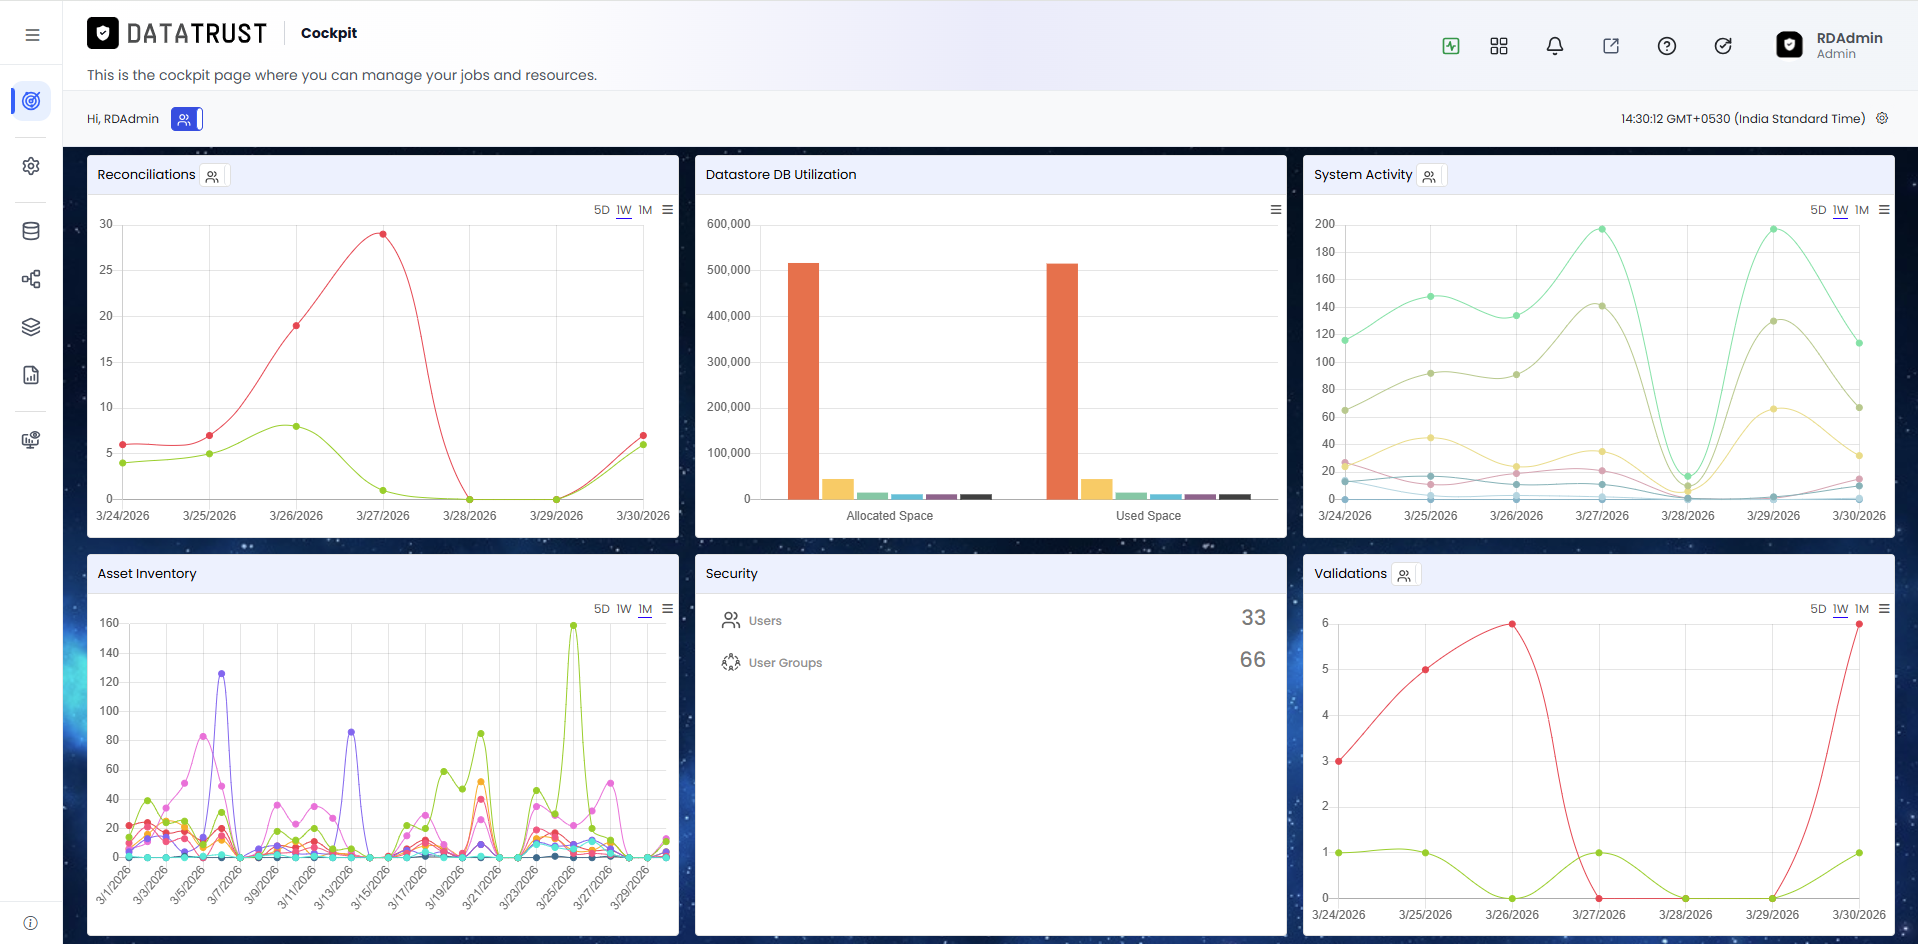
Task: Open the notifications bell
Action: coord(1554,46)
